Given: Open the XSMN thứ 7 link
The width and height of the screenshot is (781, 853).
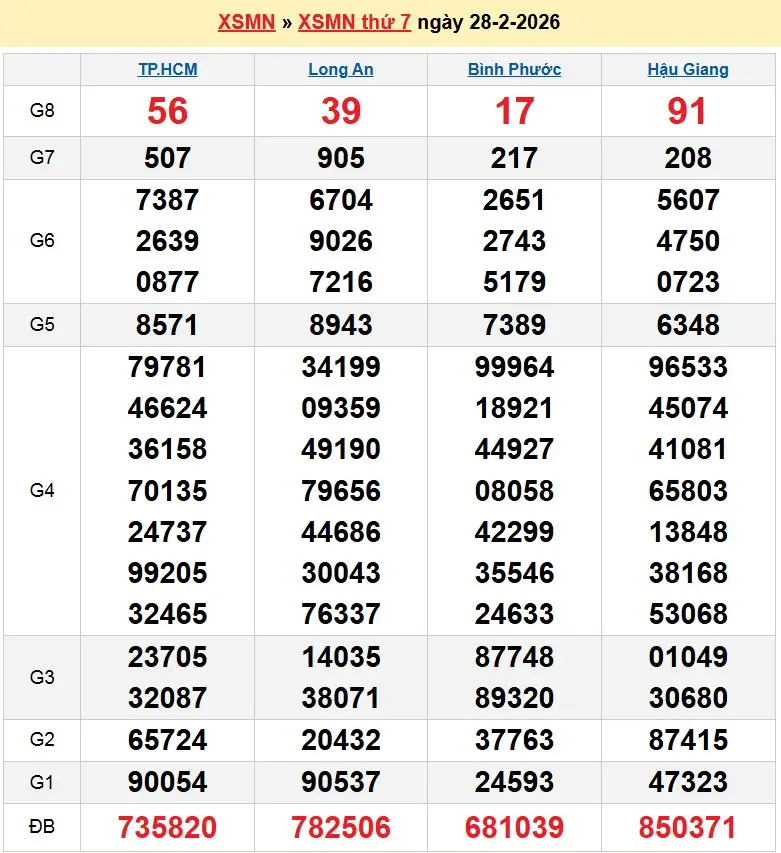Looking at the screenshot, I should pyautogui.click(x=354, y=22).
